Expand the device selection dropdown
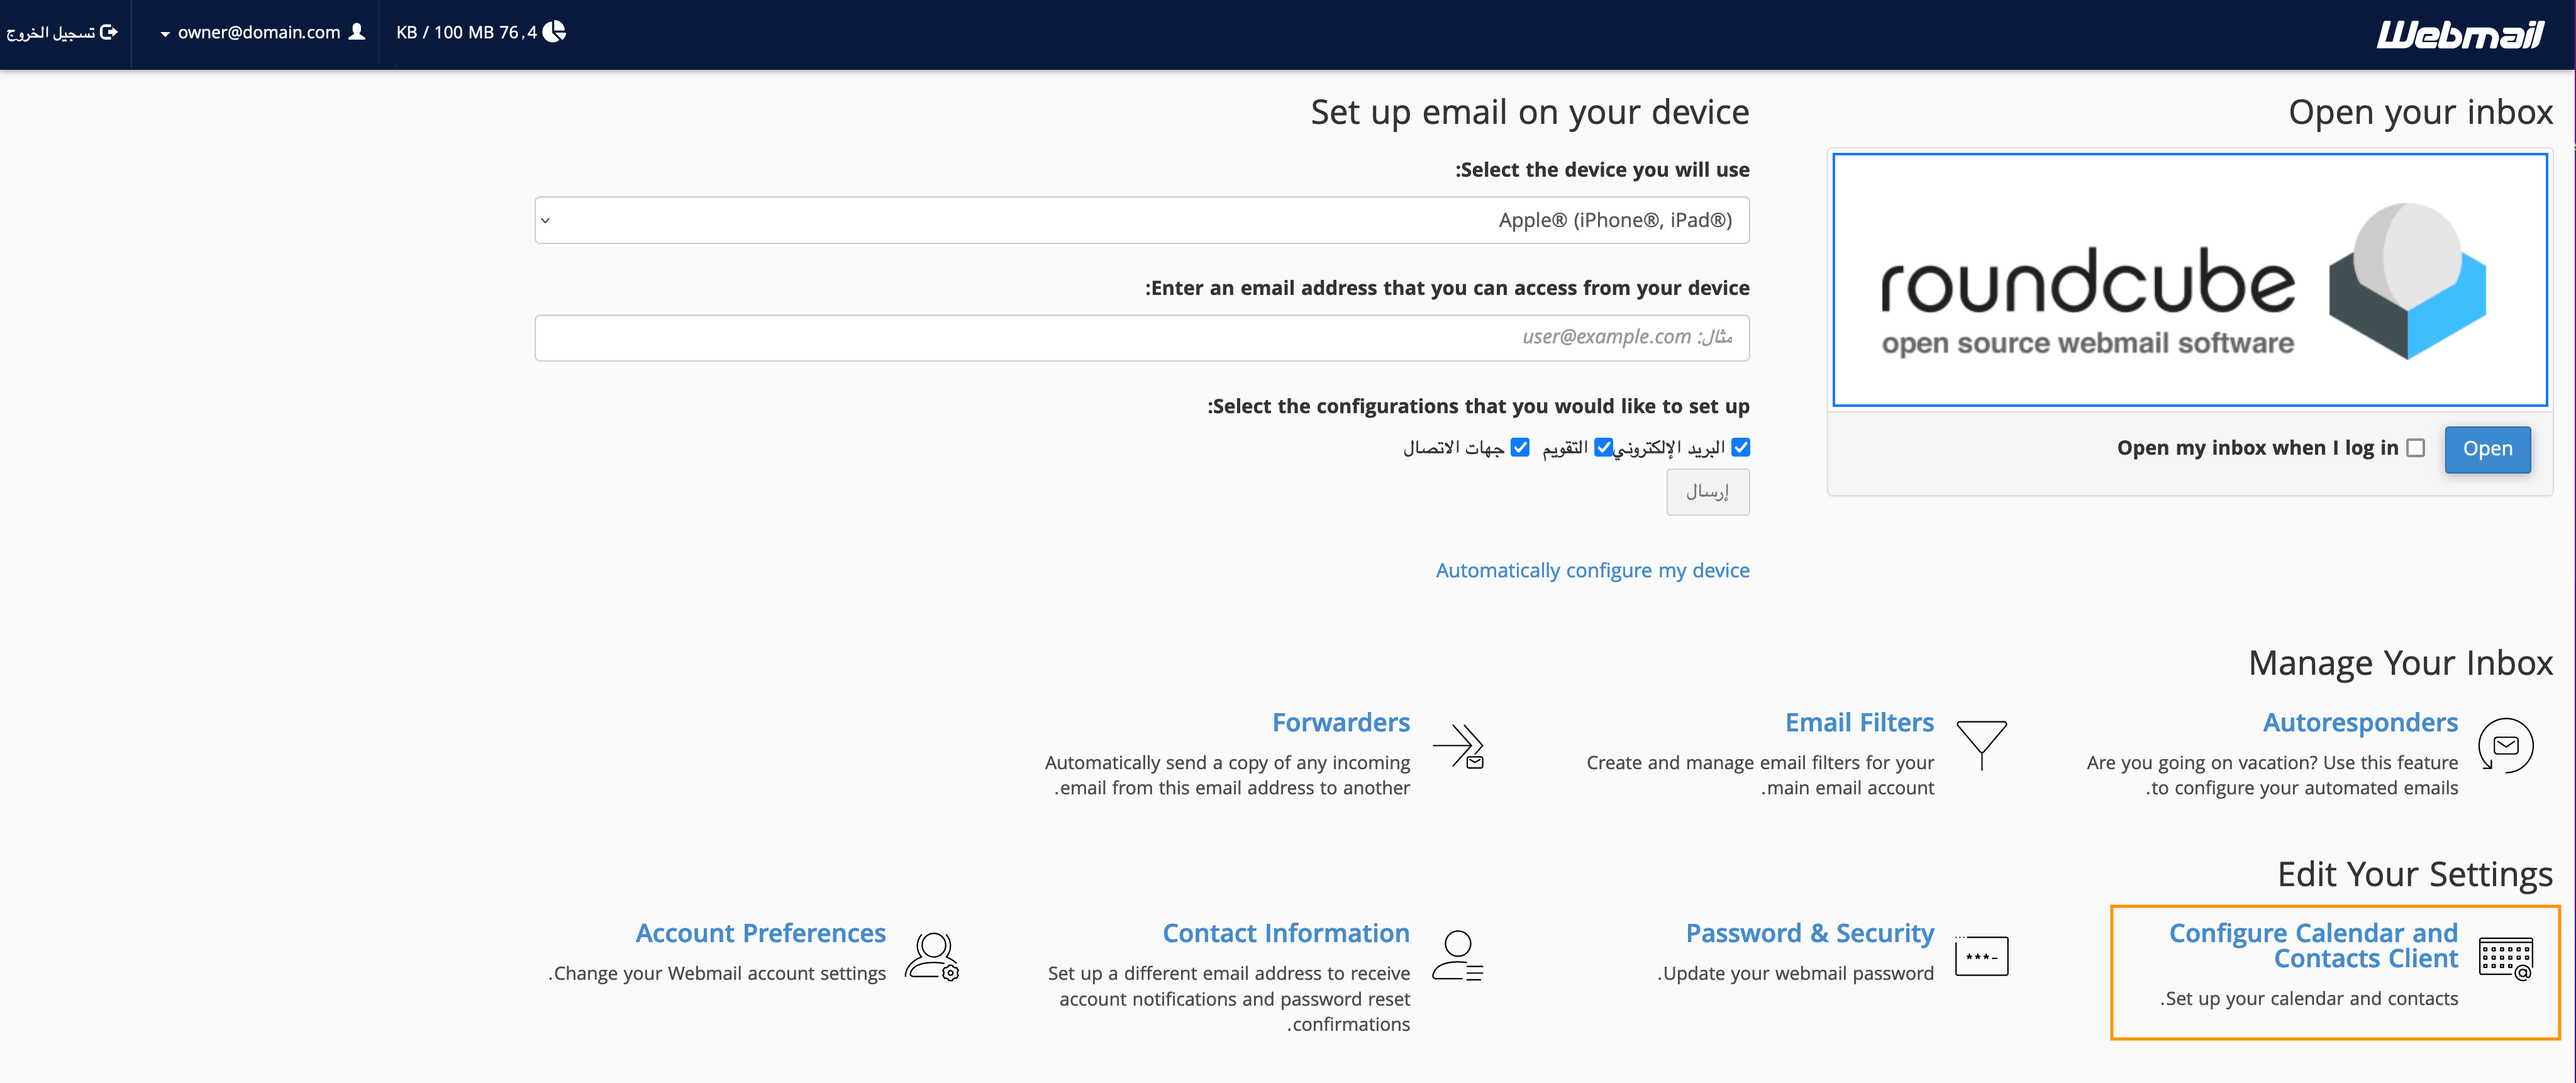2576x1083 pixels. pos(1142,220)
